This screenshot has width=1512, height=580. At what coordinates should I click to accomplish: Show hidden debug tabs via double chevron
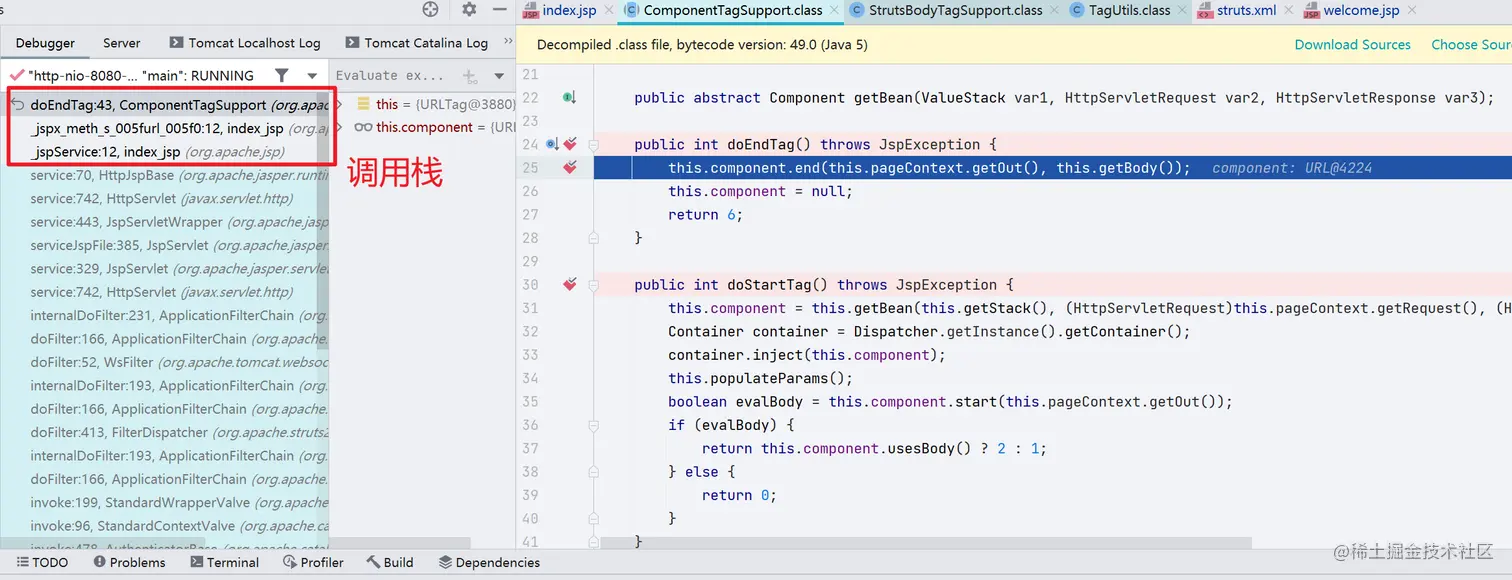[x=507, y=42]
